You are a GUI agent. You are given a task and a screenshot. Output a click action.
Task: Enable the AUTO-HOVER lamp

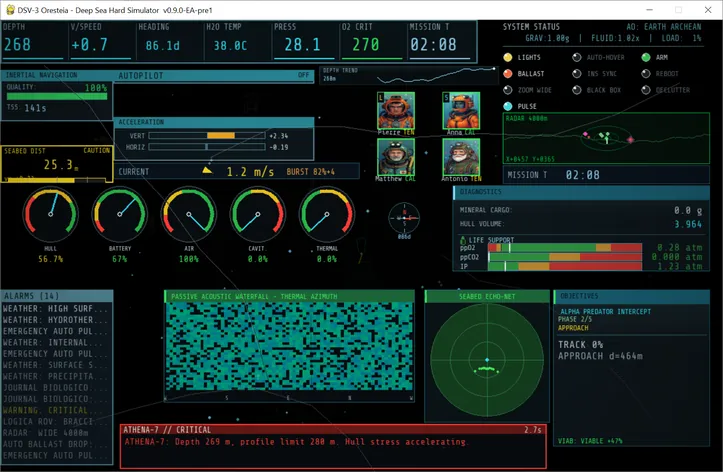point(577,57)
